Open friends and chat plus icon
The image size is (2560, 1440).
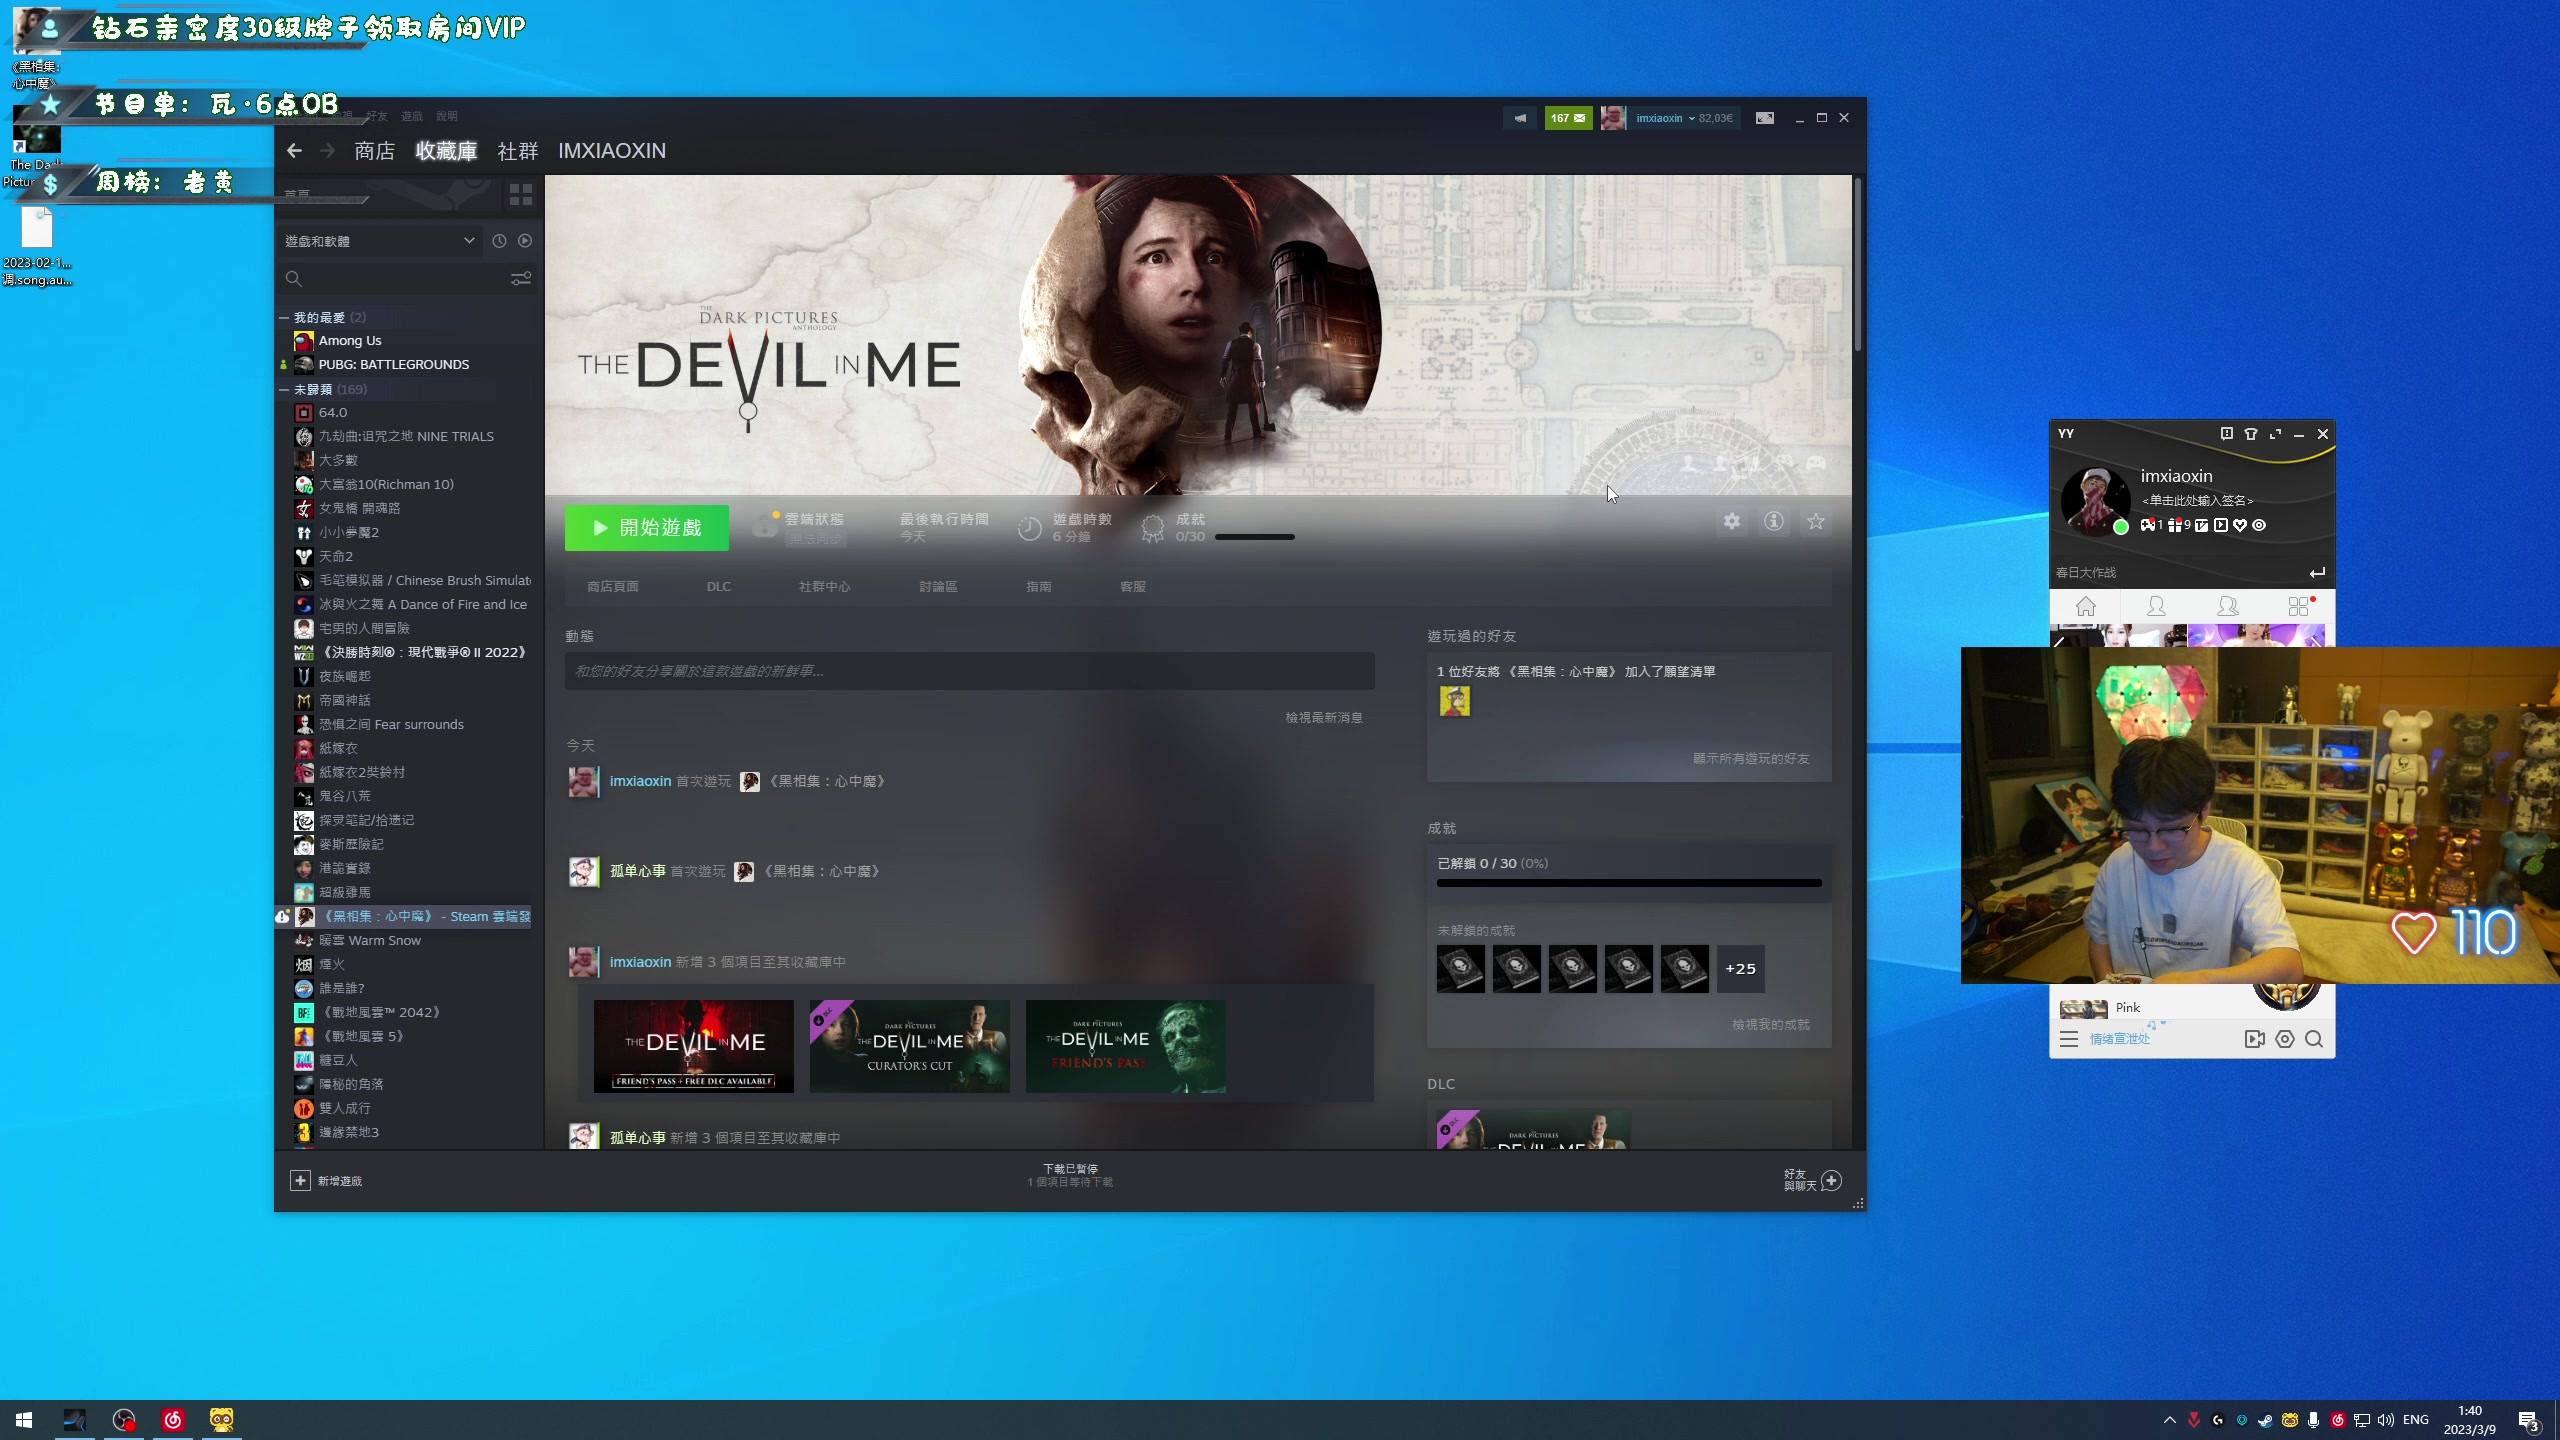point(1831,1180)
